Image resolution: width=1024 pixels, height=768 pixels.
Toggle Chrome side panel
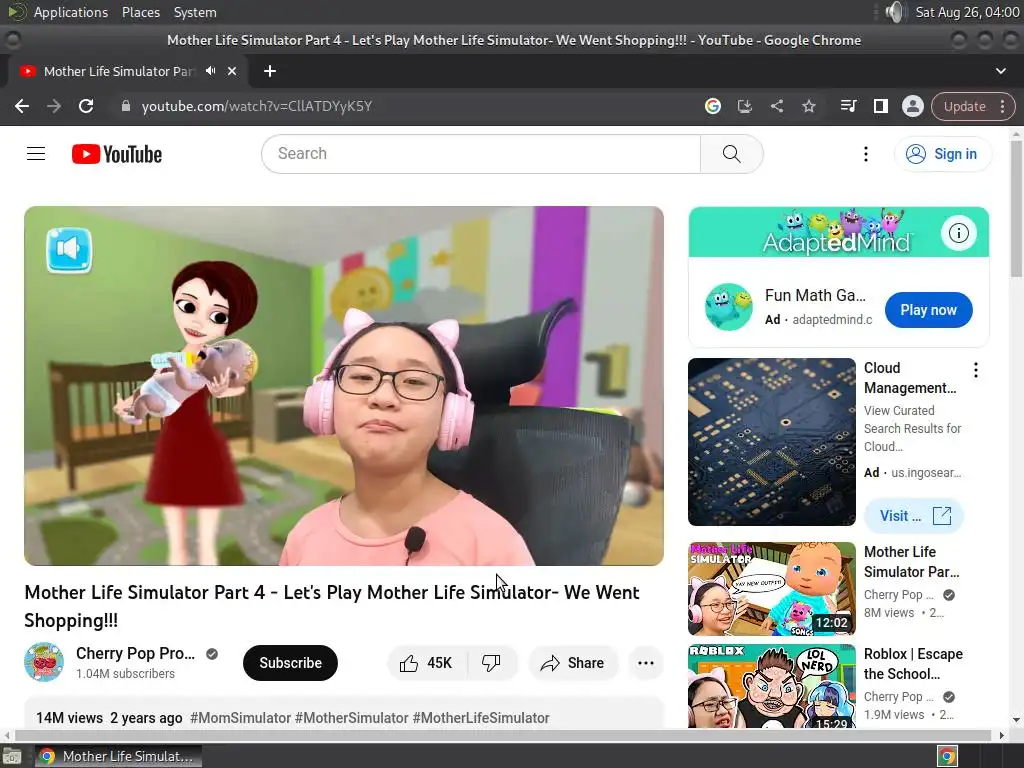[x=880, y=106]
